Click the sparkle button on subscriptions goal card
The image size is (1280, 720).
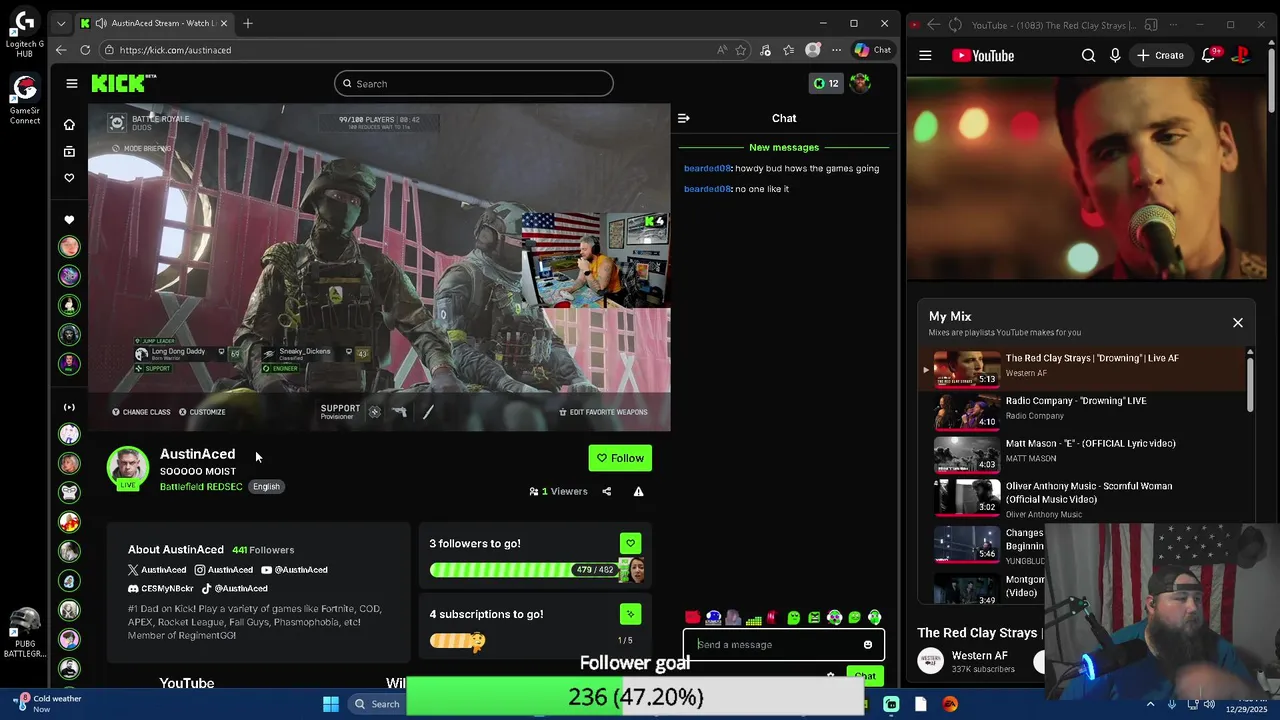click(630, 614)
